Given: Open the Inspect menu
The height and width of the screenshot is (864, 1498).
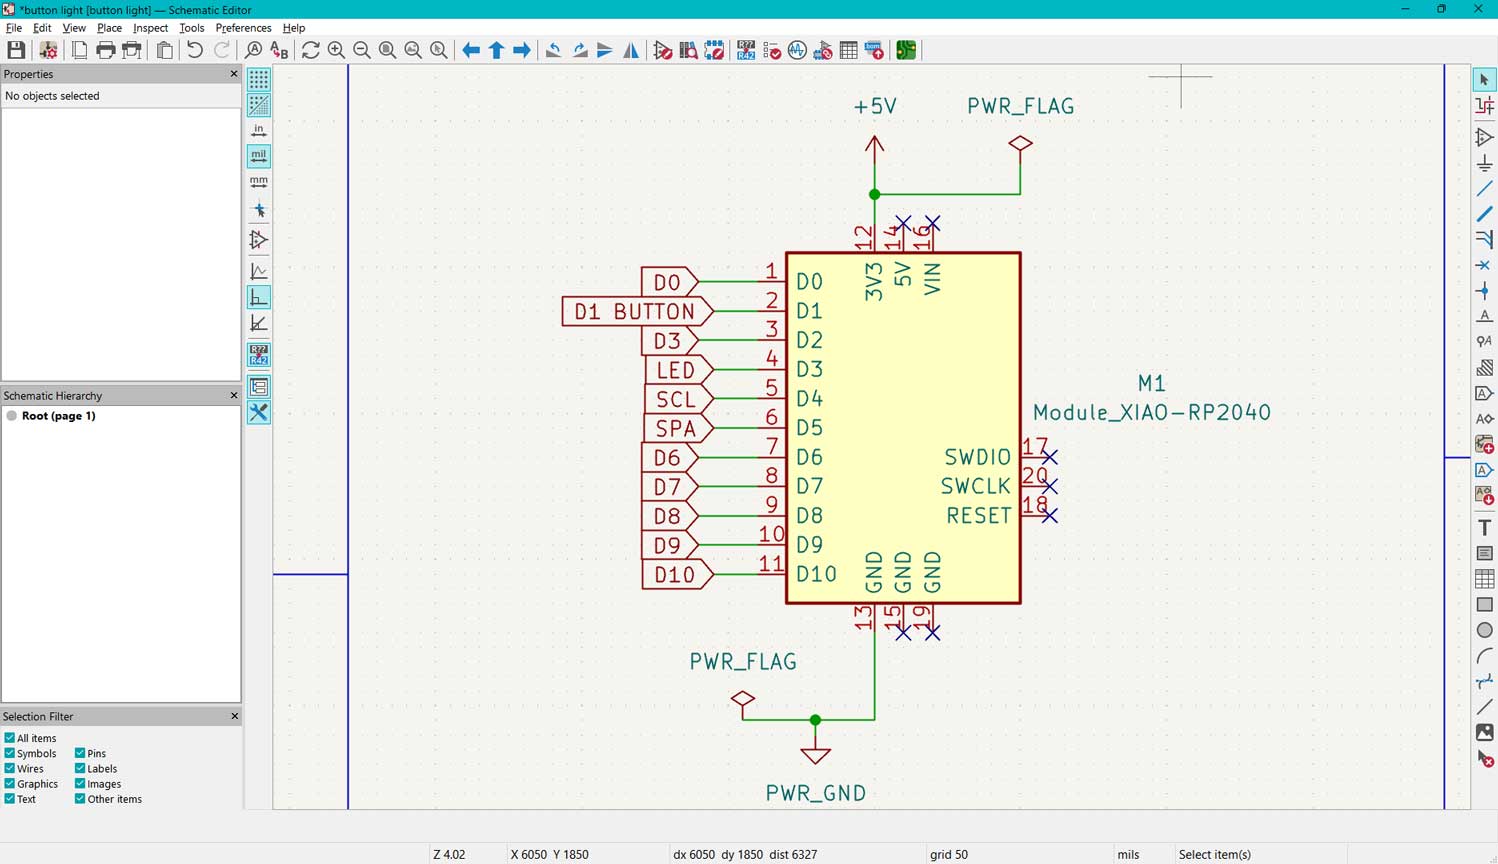Looking at the screenshot, I should tap(150, 27).
